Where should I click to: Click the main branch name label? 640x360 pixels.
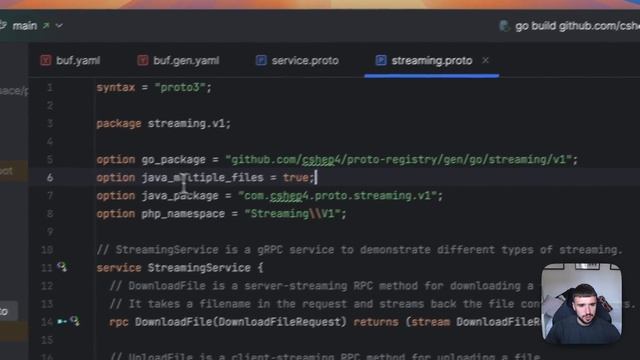pyautogui.click(x=24, y=26)
